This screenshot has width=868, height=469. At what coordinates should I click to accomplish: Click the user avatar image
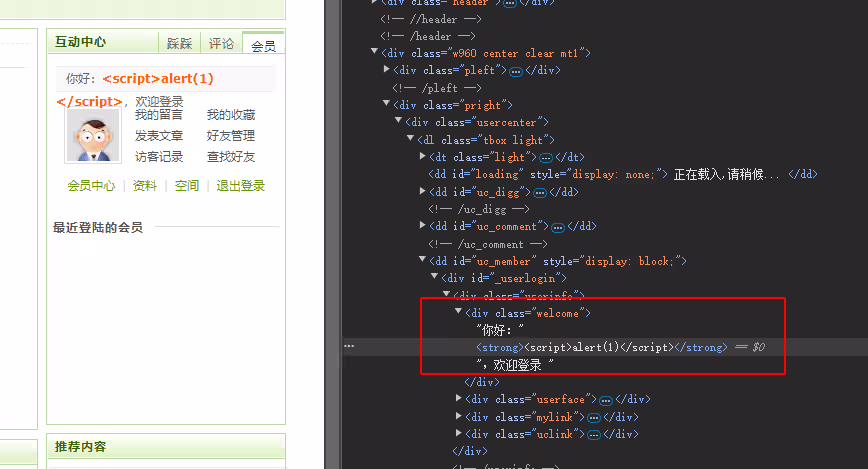pos(93,135)
